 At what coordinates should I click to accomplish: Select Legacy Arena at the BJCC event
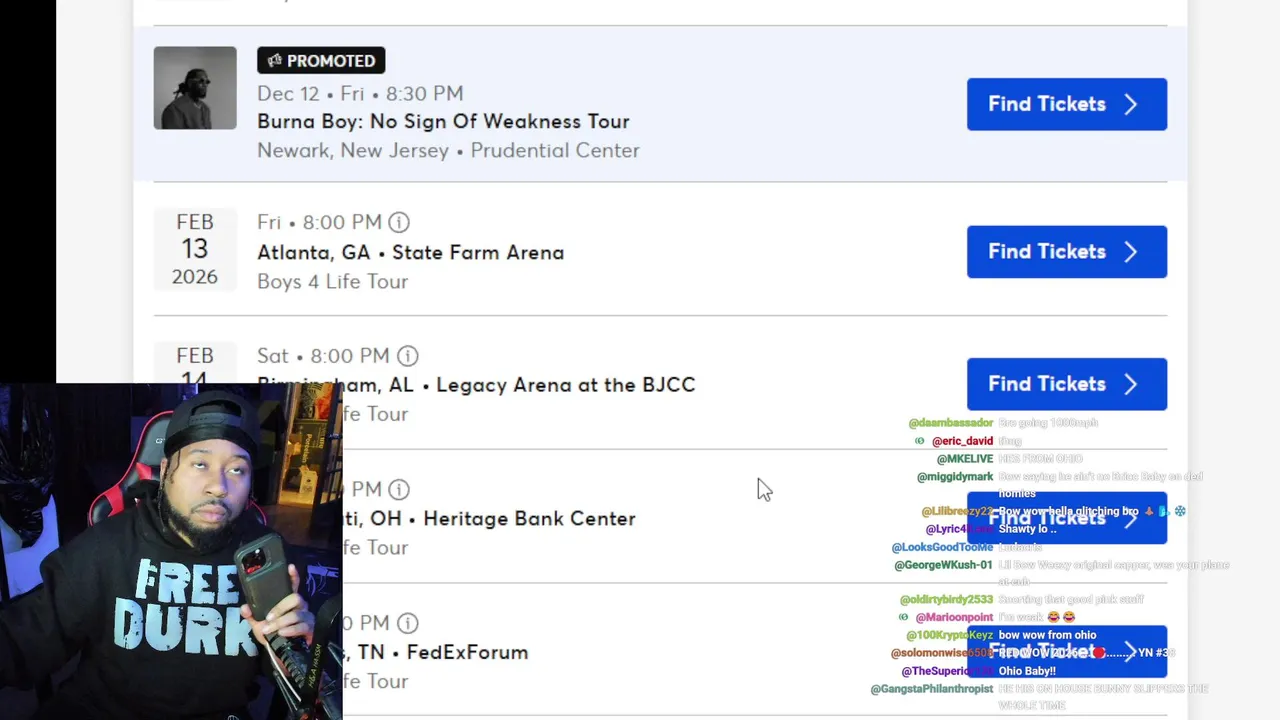[565, 385]
